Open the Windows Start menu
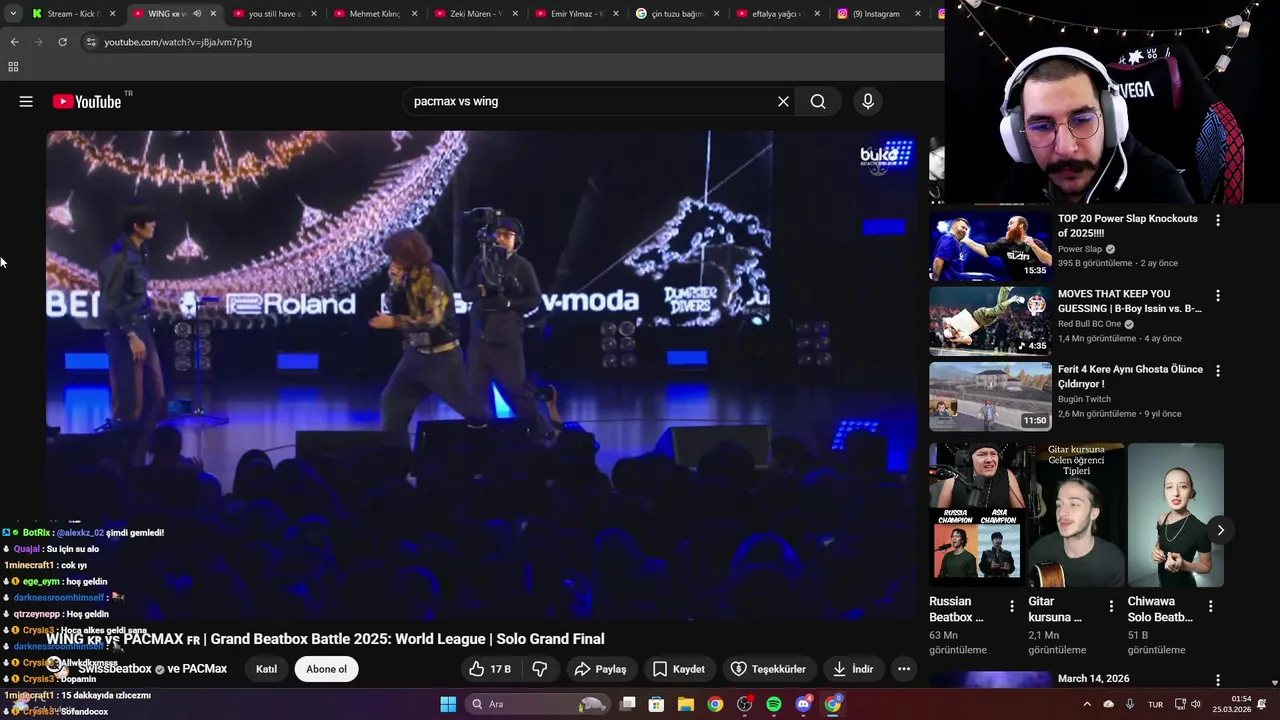1280x720 pixels. point(448,704)
